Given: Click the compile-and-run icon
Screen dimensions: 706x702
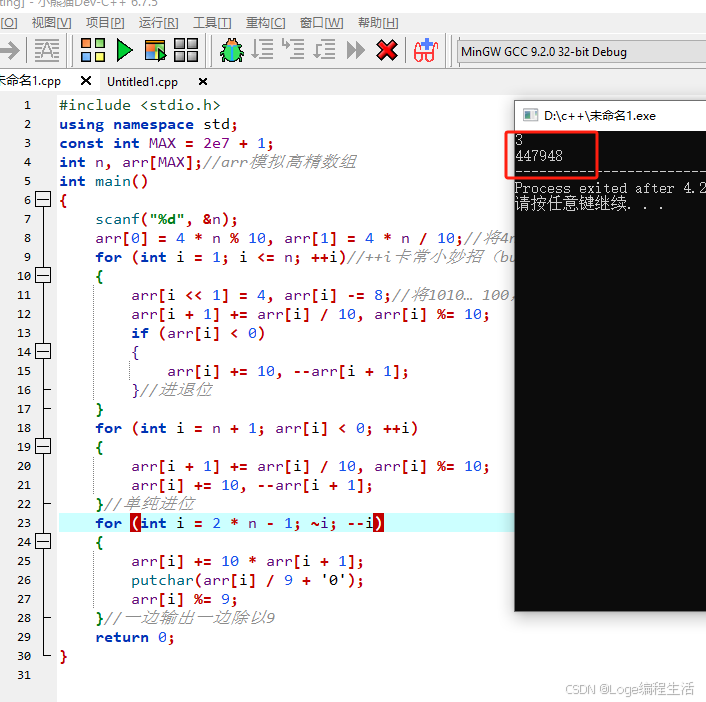Looking at the screenshot, I should 155,50.
